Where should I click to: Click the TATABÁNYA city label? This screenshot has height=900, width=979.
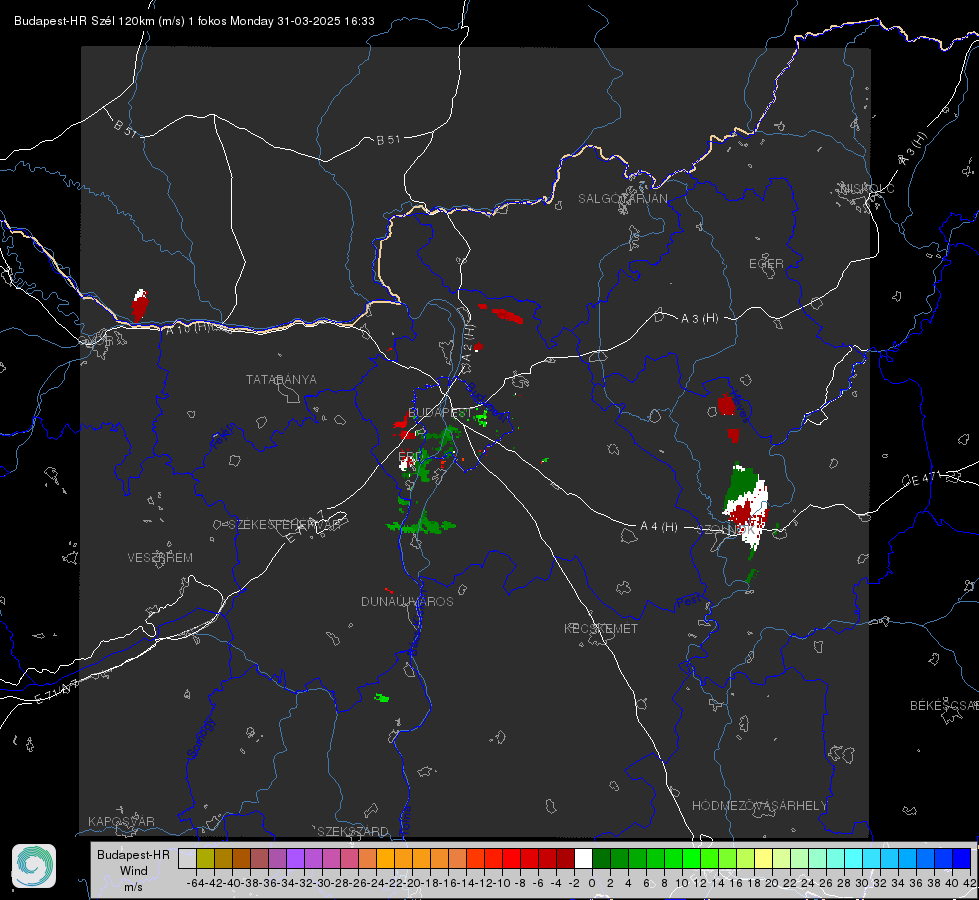click(x=281, y=380)
